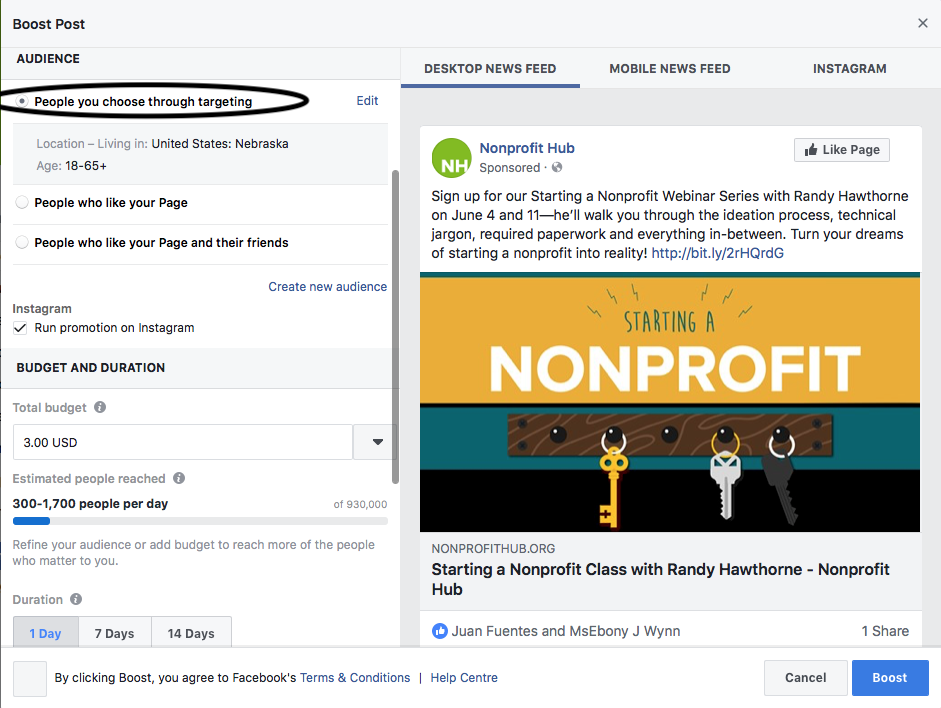This screenshot has width=941, height=708.
Task: Close the Boost Post dialog
Action: [x=922, y=23]
